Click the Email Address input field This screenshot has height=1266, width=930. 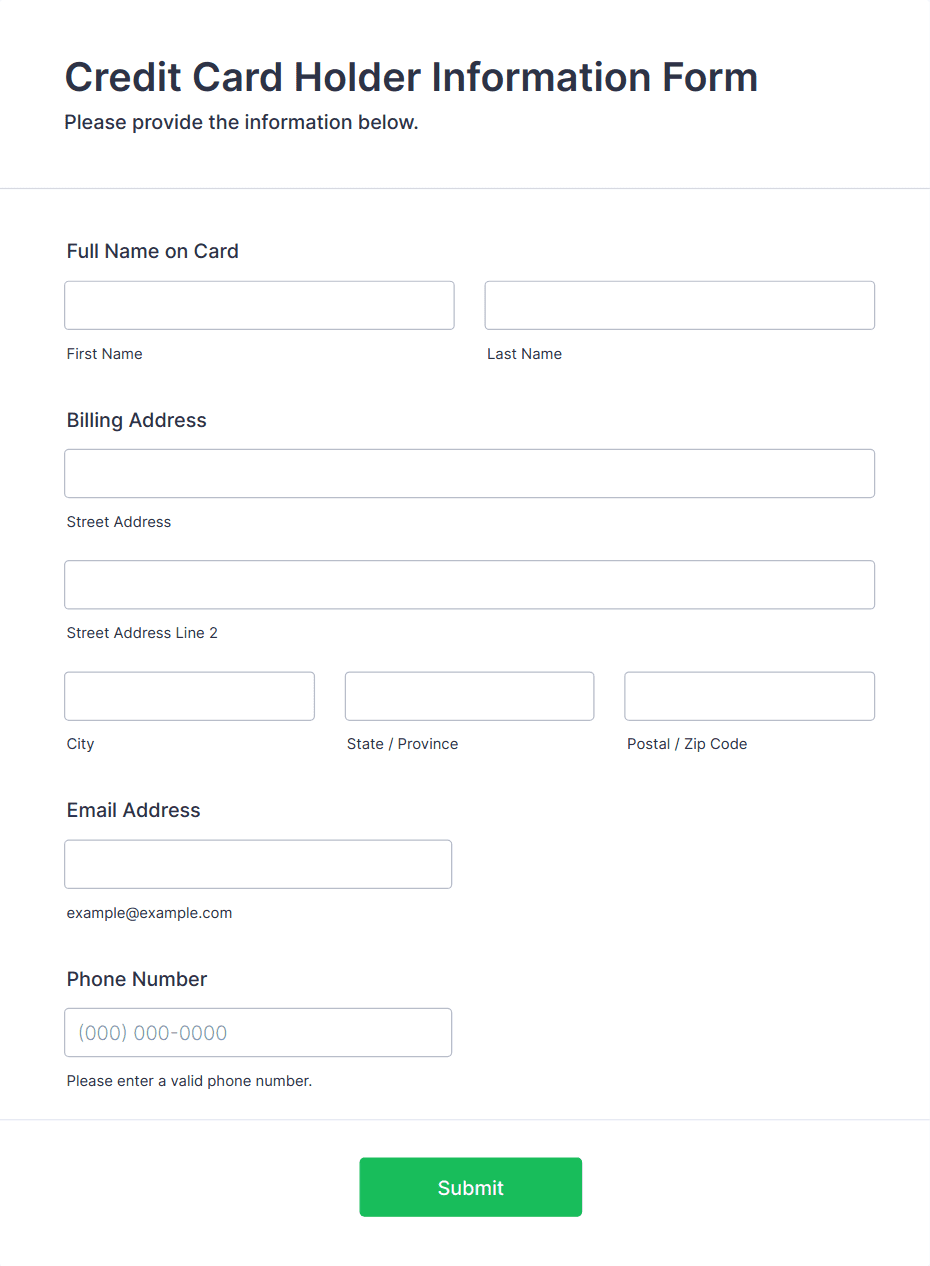coord(258,864)
